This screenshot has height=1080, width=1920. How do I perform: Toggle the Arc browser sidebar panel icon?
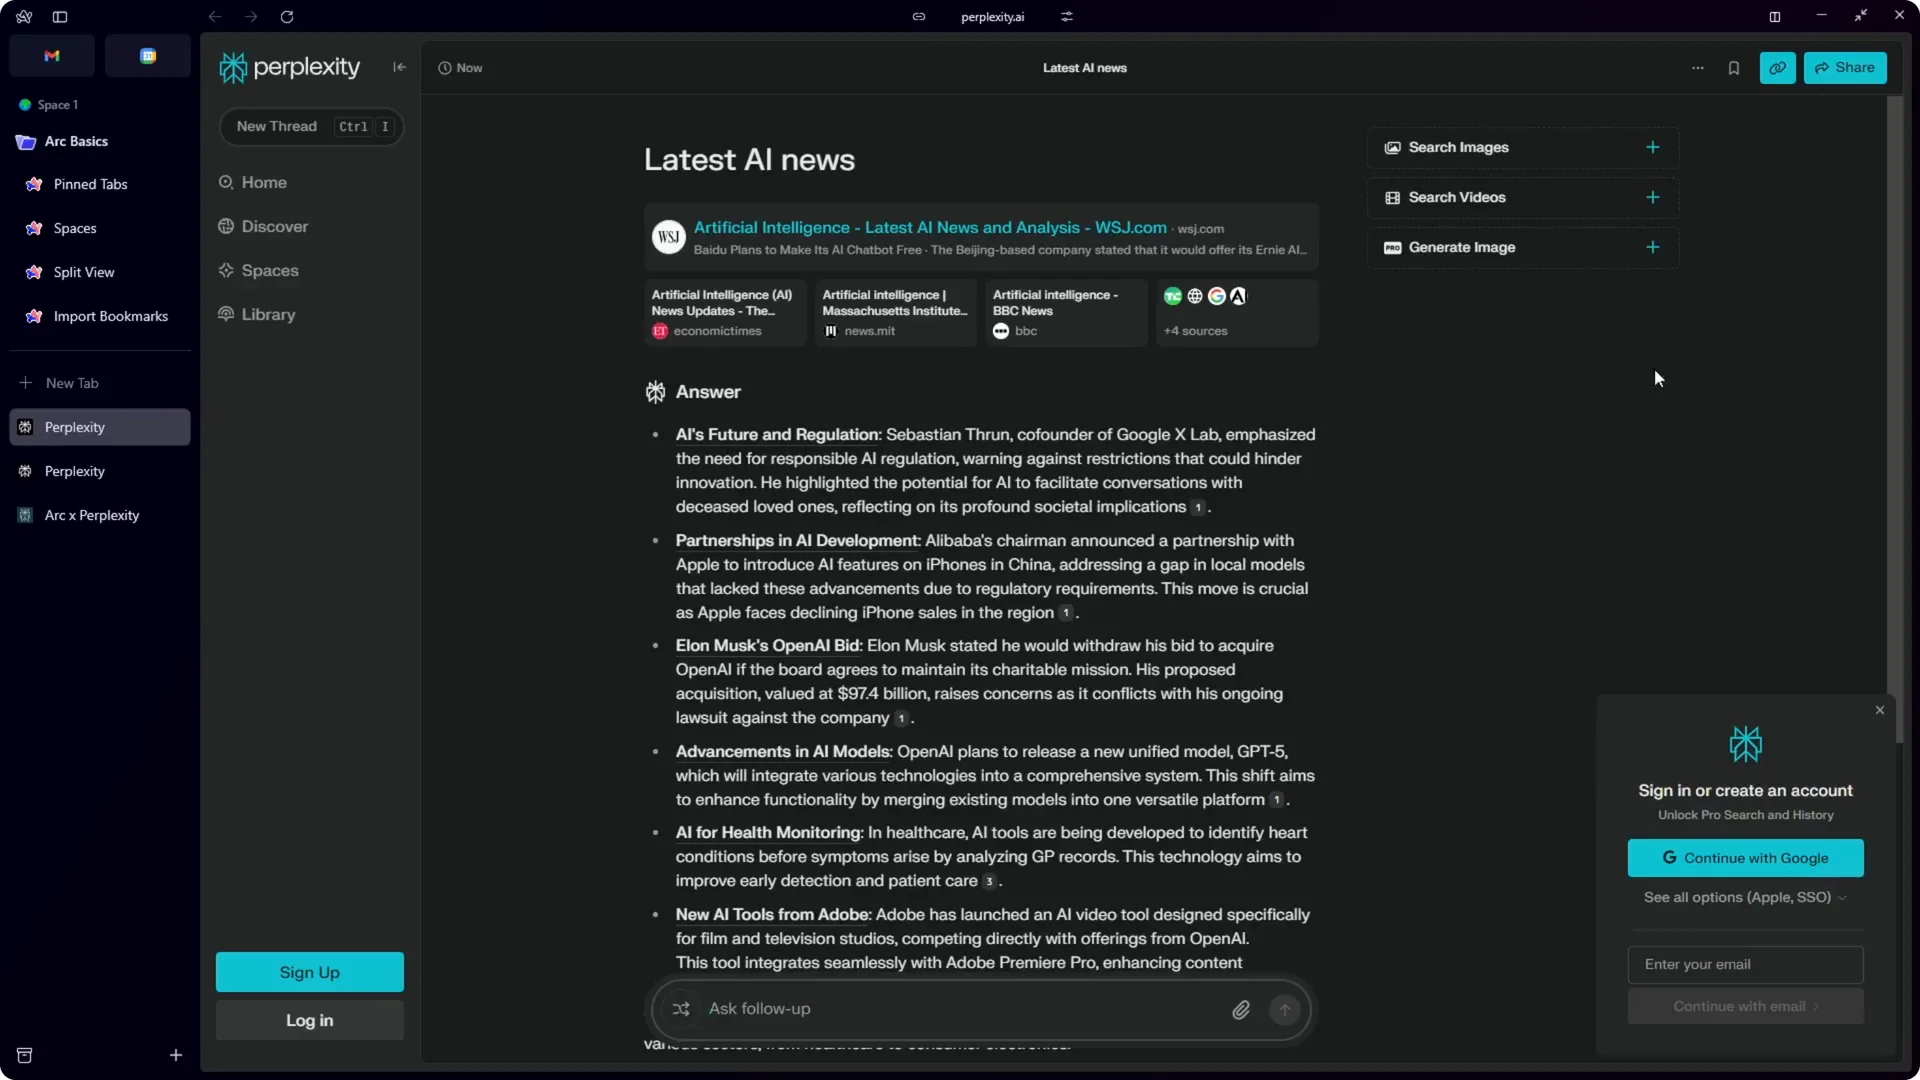pyautogui.click(x=60, y=16)
